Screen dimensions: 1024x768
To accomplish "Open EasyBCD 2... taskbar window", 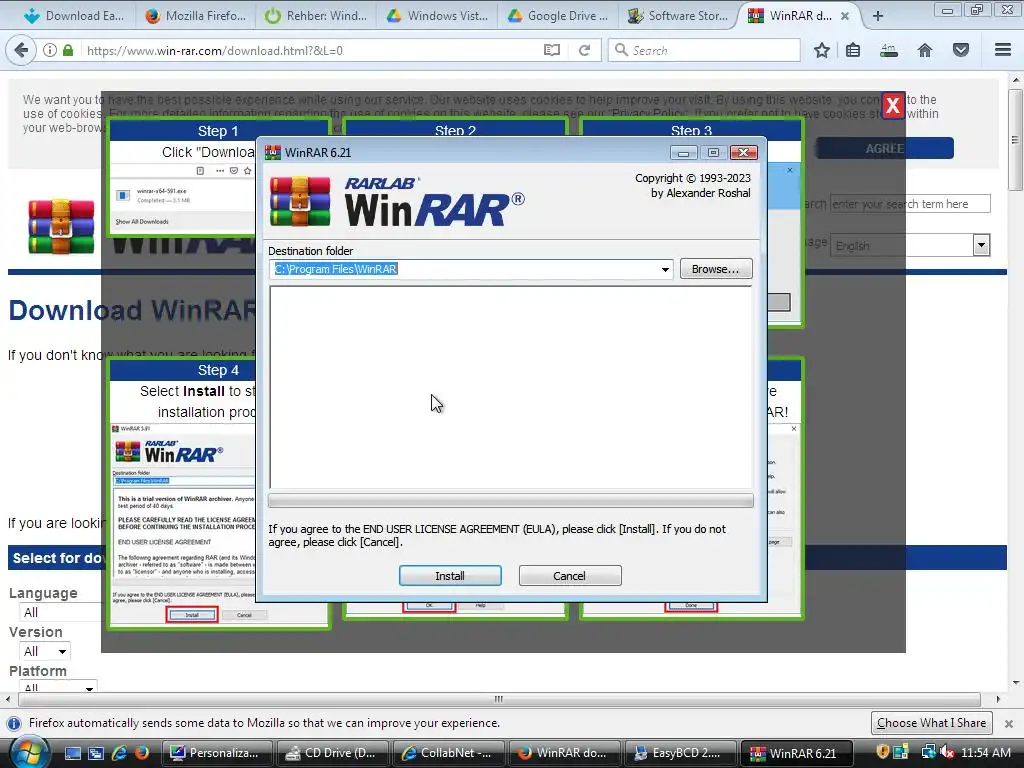I will pyautogui.click(x=679, y=753).
